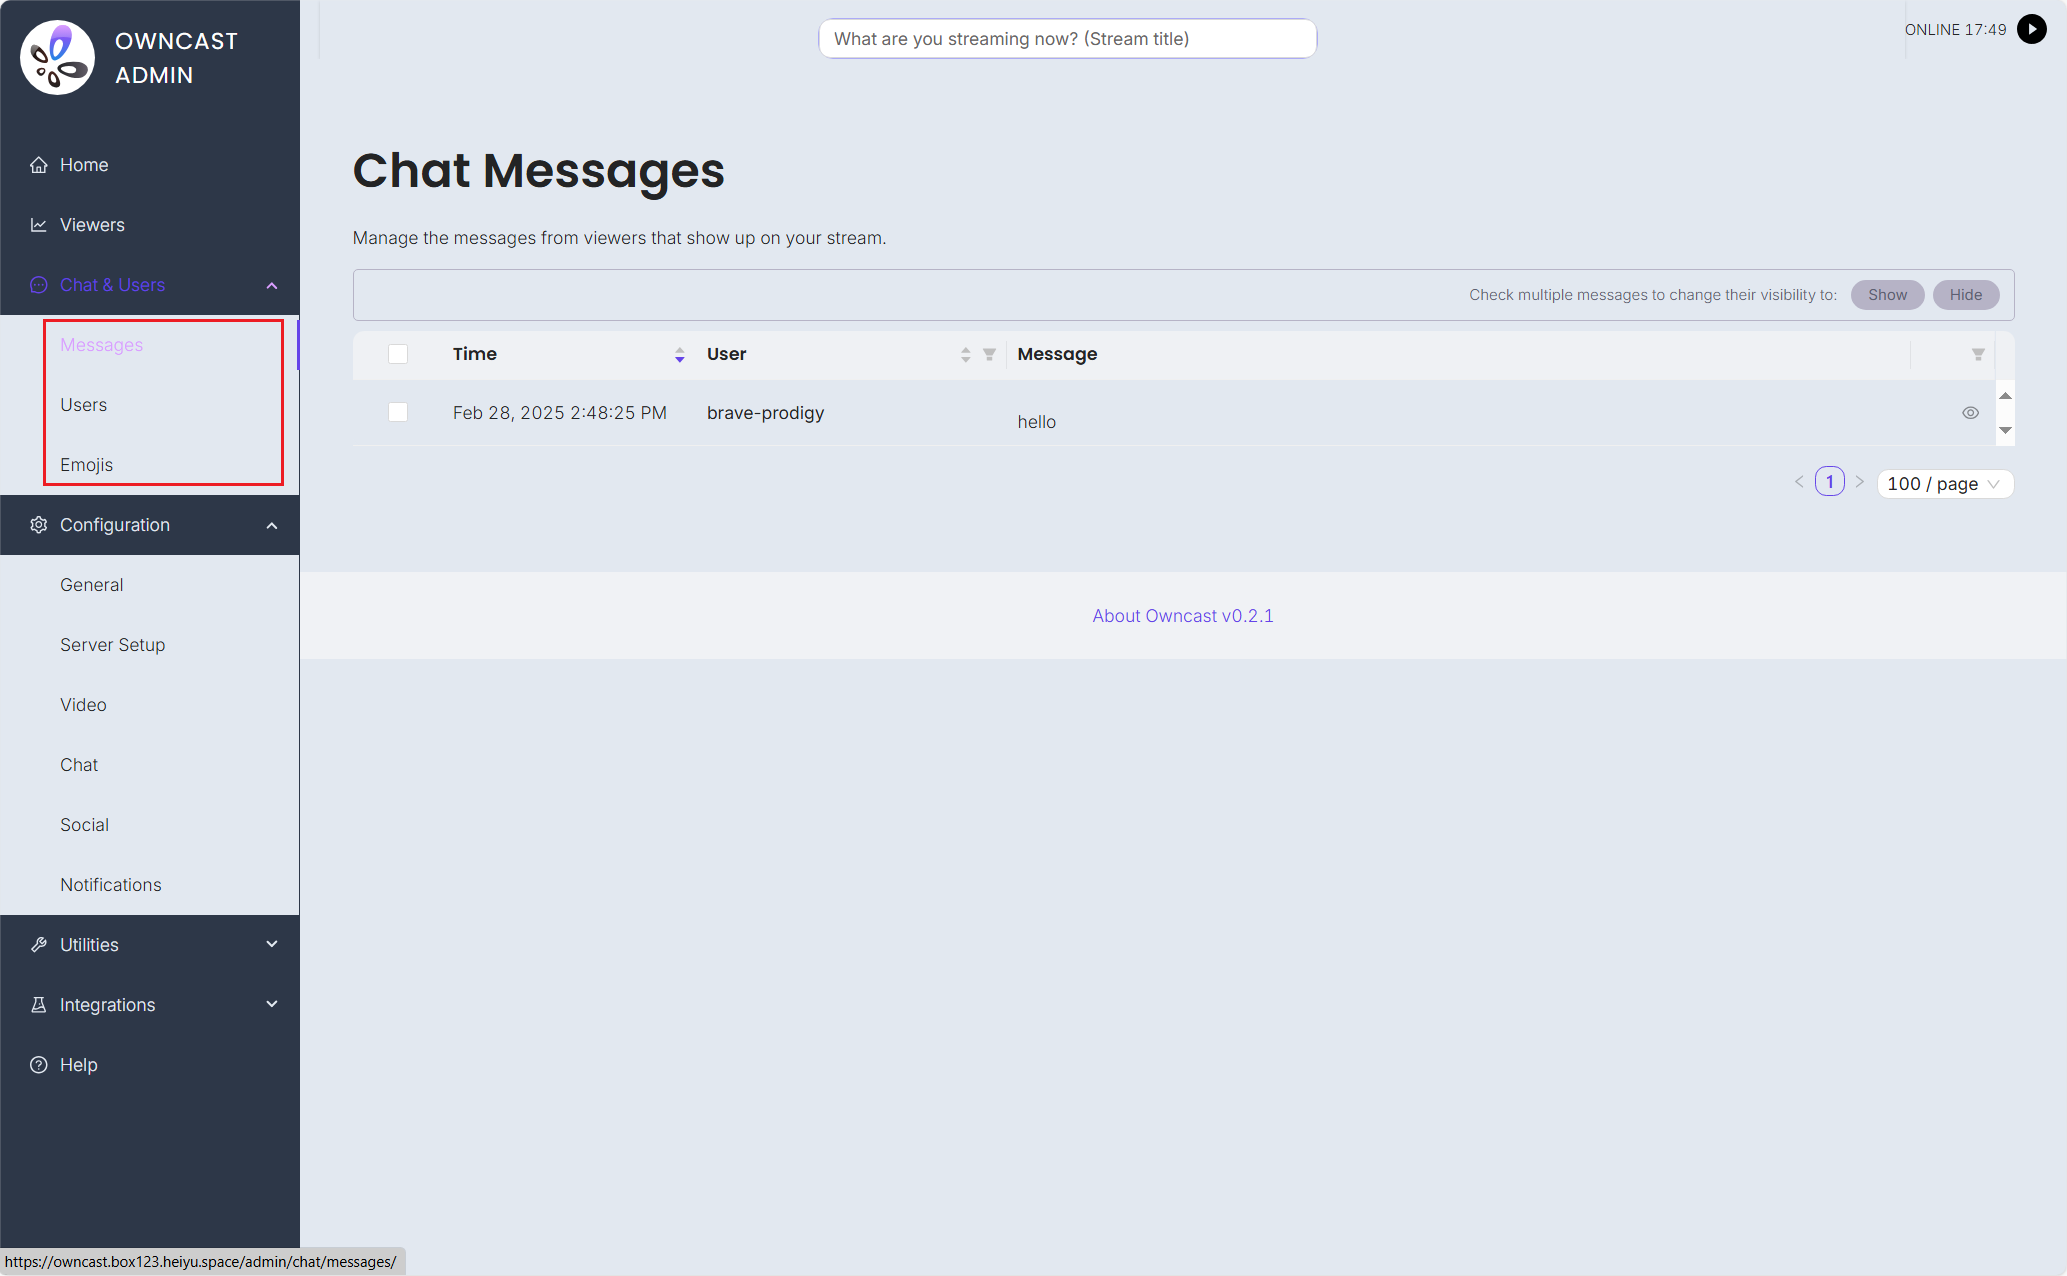Click the Help question mark icon
Screen dimensions: 2067x1276
click(x=39, y=1065)
